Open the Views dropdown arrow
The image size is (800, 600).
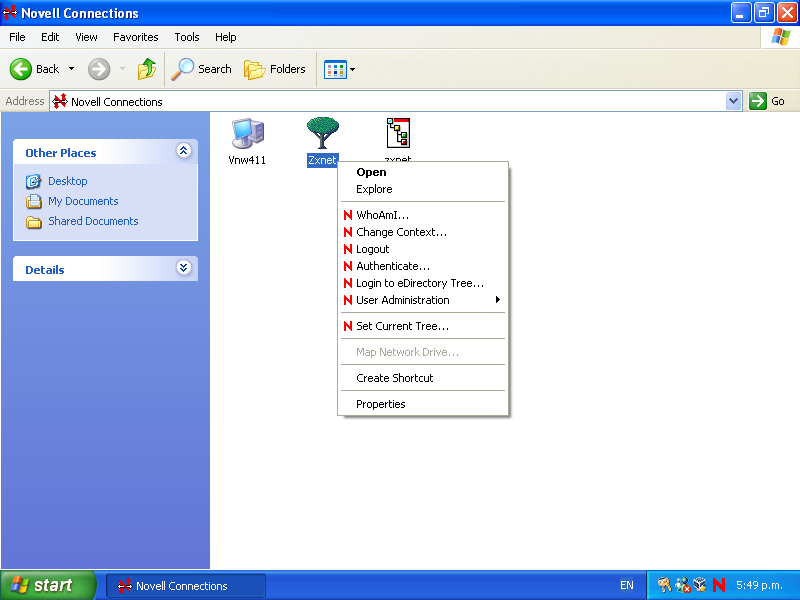pyautogui.click(x=352, y=69)
